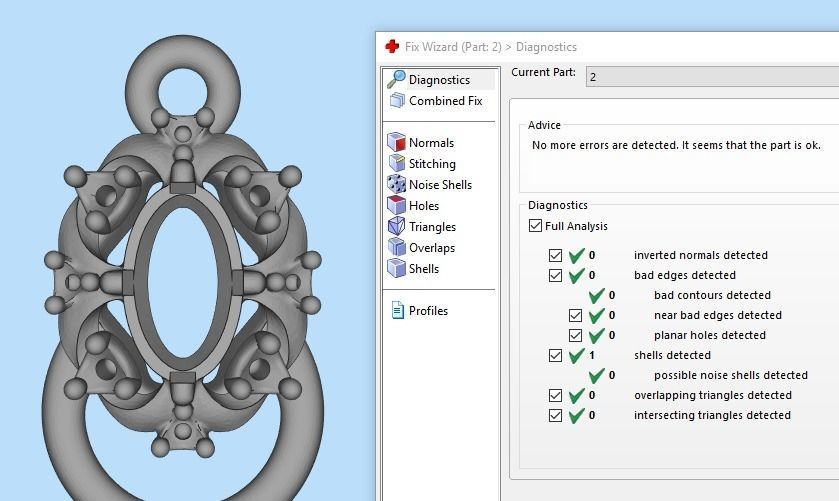Toggle near bad edges checkbox
Screen dimensions: 839x501
pos(575,315)
